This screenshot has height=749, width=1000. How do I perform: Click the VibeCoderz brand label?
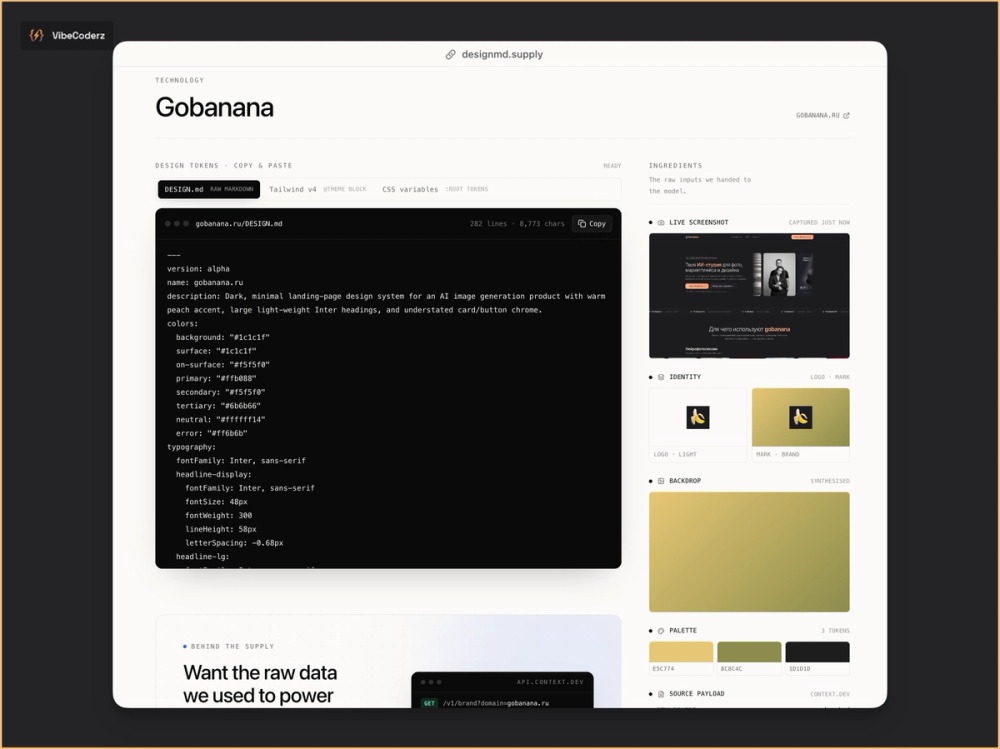click(x=78, y=36)
